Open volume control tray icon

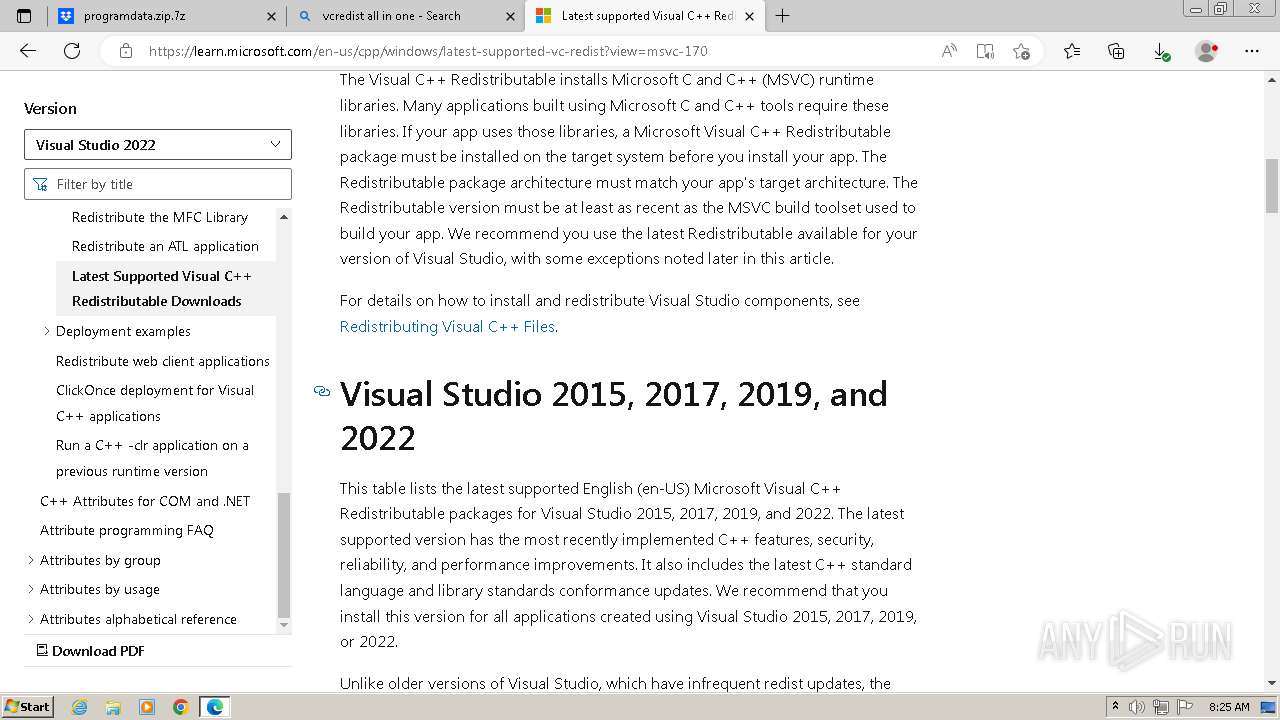[x=1137, y=707]
